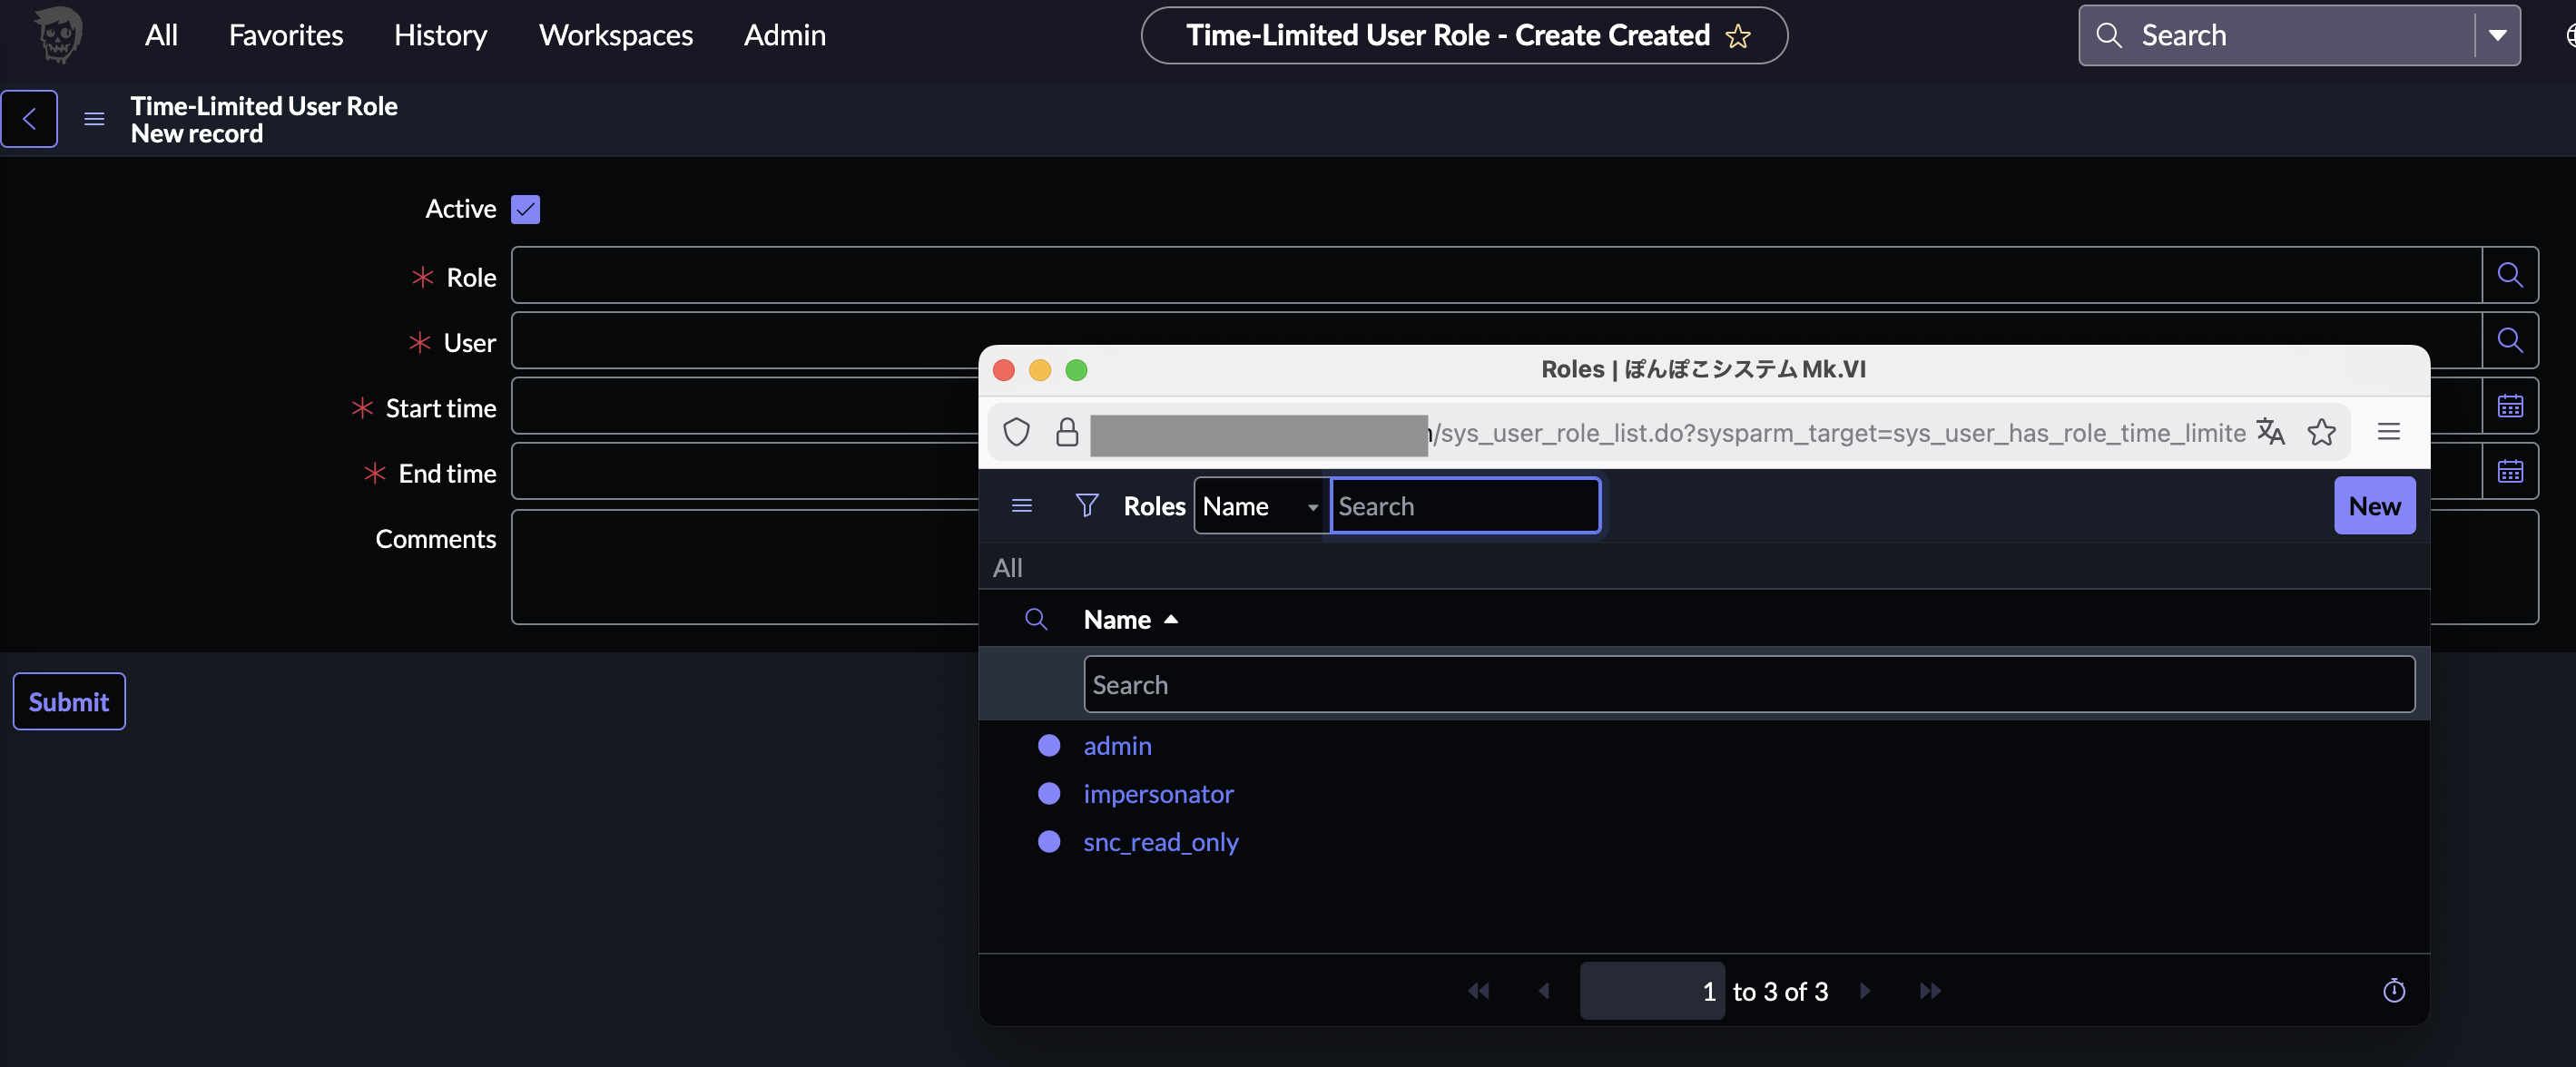Open the Roles list context menu
The image size is (2576, 1067).
[x=1021, y=506]
